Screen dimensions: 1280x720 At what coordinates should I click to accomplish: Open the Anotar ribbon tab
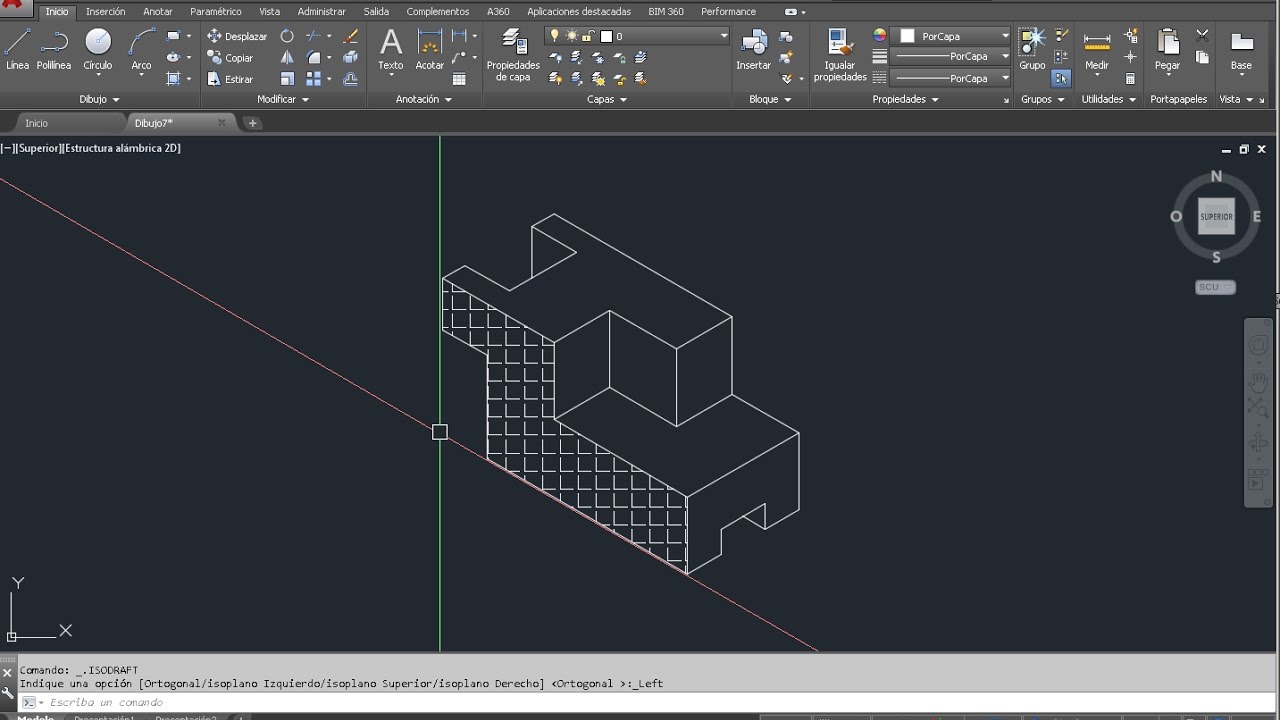click(158, 11)
